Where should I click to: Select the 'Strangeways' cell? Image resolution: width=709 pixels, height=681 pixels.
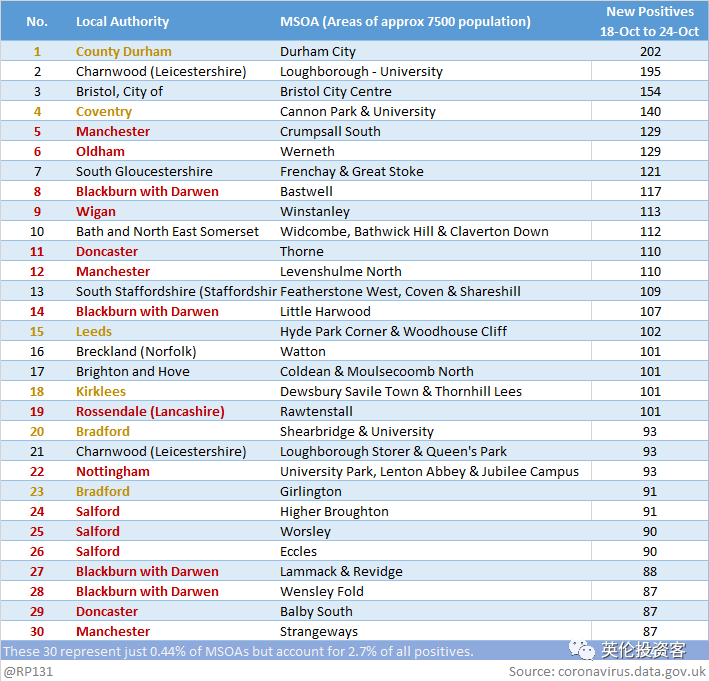[318, 631]
